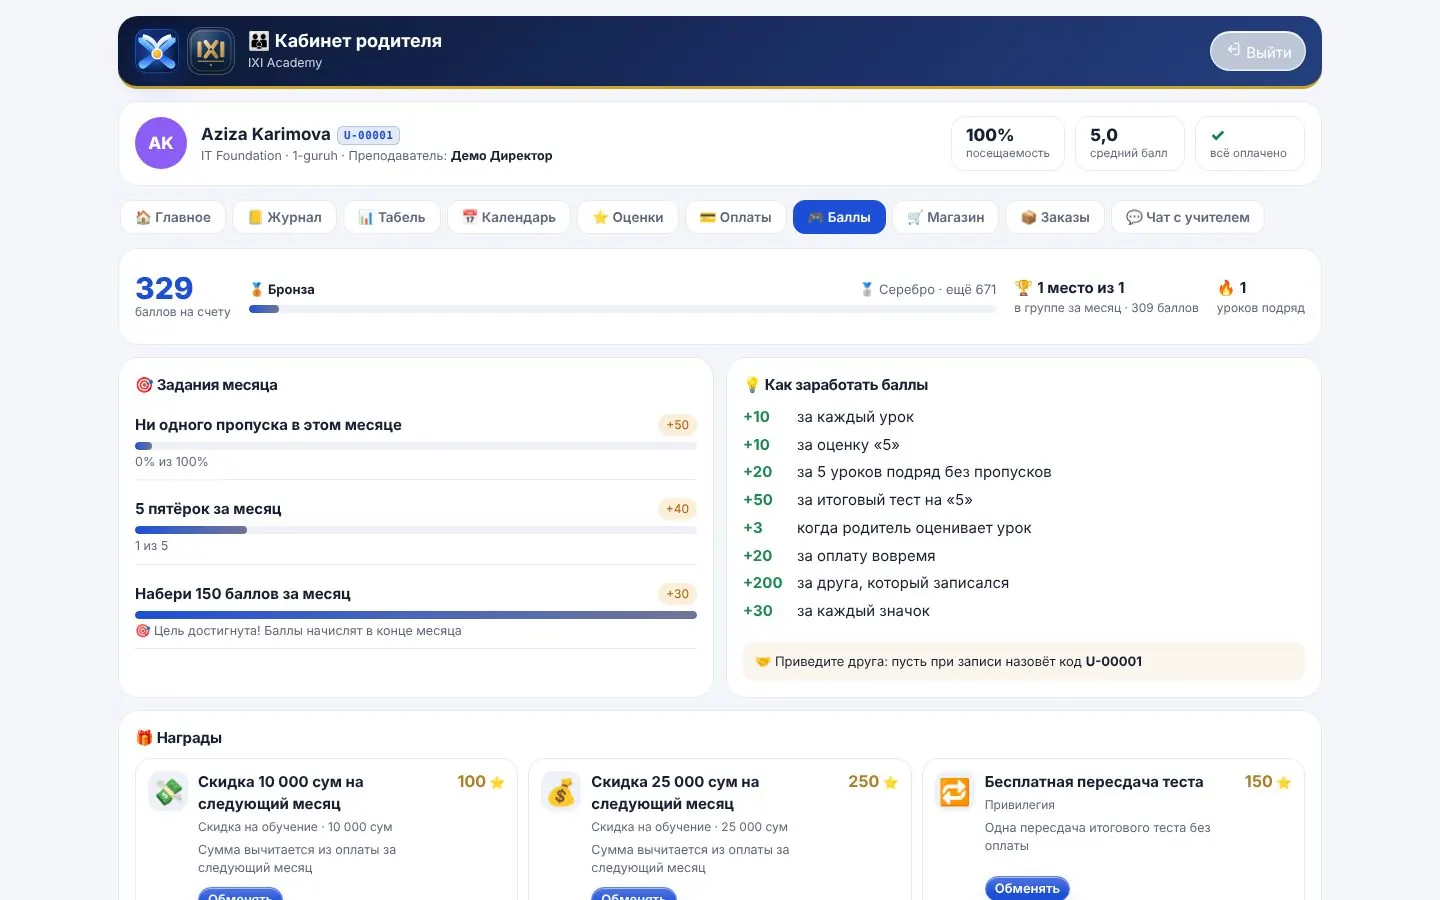The image size is (1440, 900).
Task: Click the +50 task reward badge
Action: [678, 425]
